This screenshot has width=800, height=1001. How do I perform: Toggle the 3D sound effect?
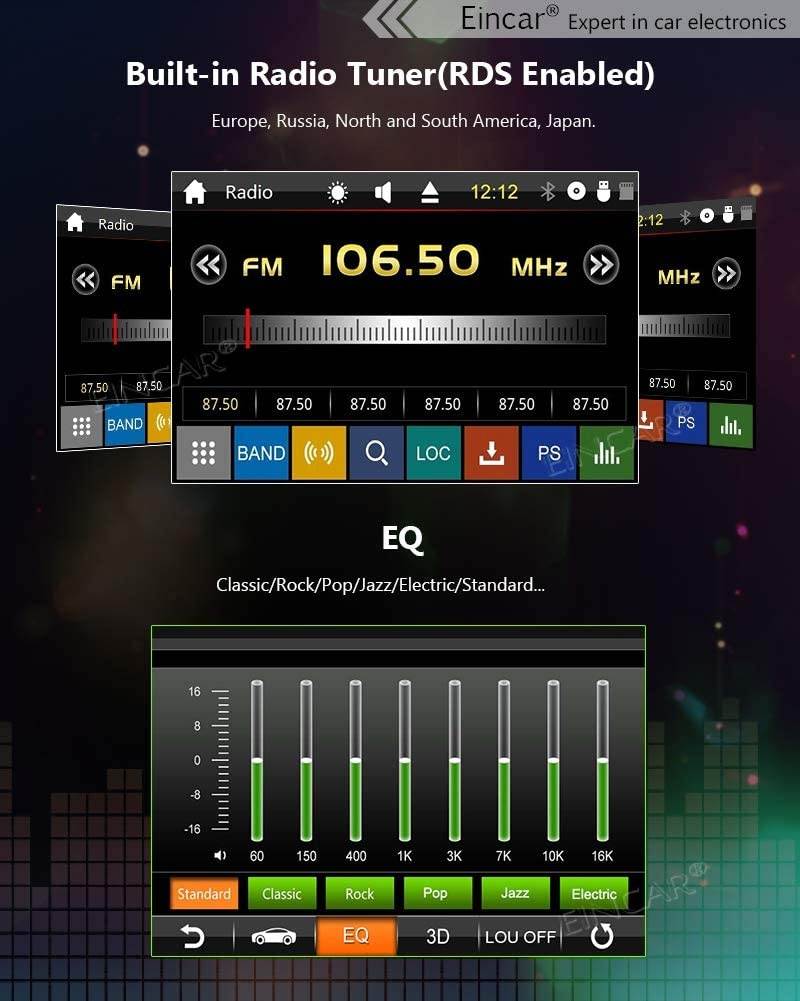tap(438, 937)
